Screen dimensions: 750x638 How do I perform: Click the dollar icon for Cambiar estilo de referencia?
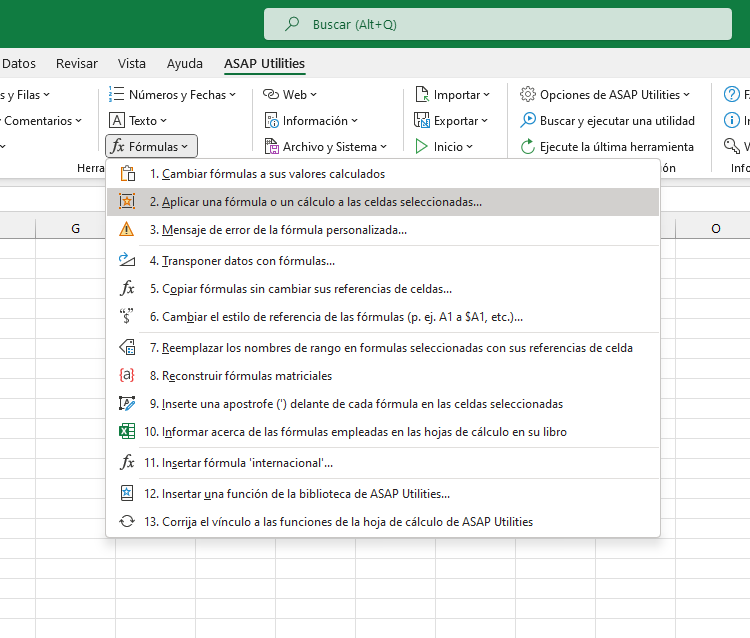click(126, 316)
